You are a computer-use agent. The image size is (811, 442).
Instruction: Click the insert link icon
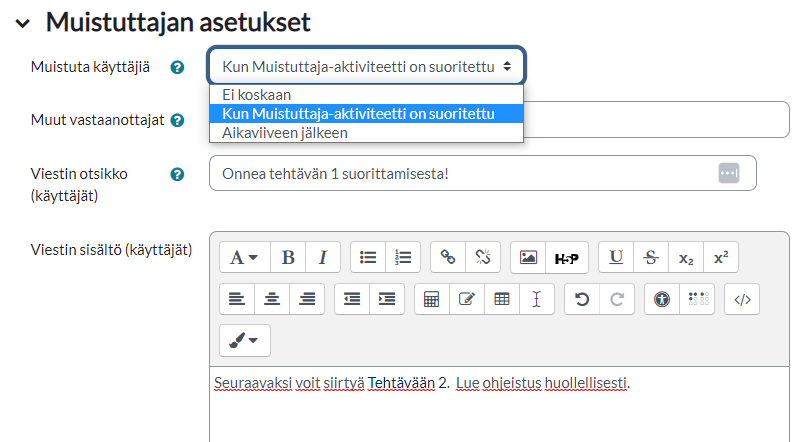[x=448, y=257]
